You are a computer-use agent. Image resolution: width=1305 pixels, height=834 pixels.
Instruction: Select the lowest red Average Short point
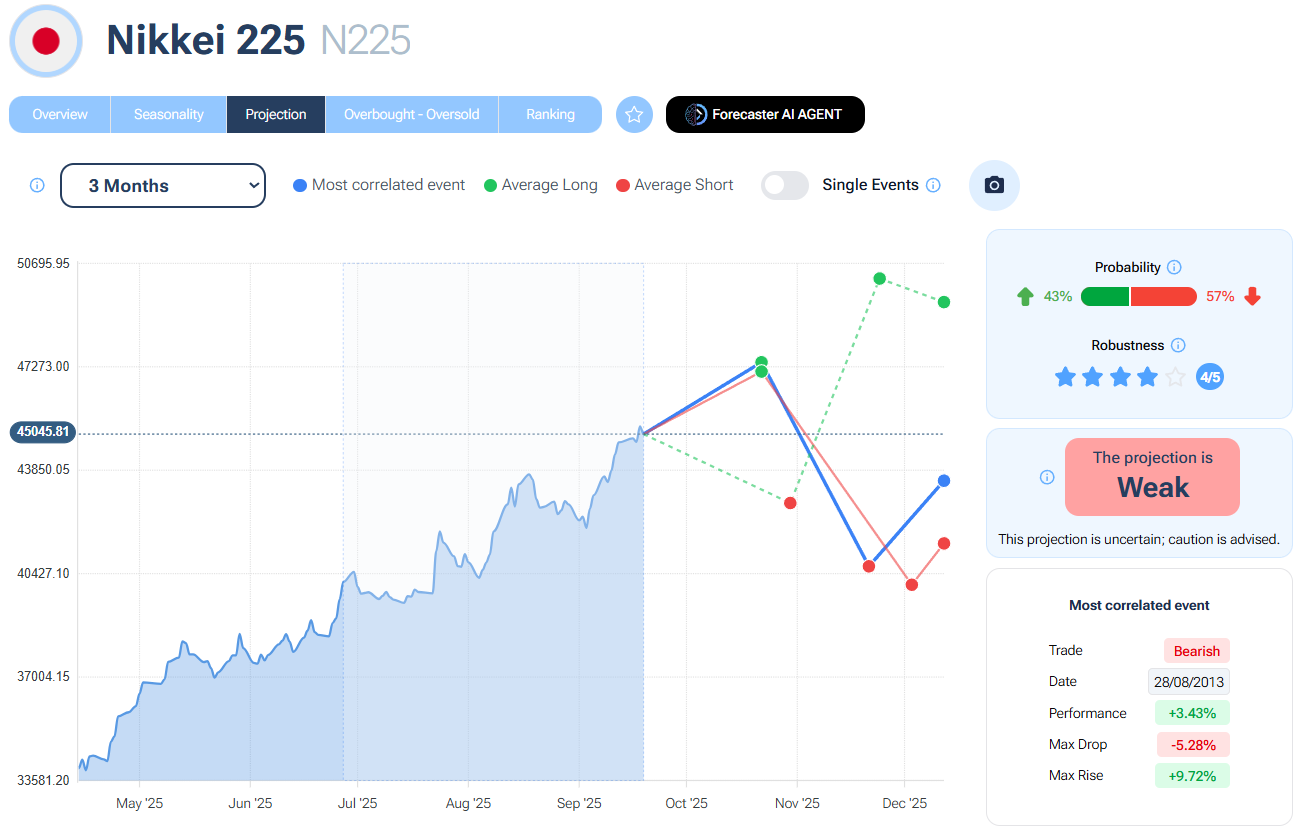pos(912,585)
